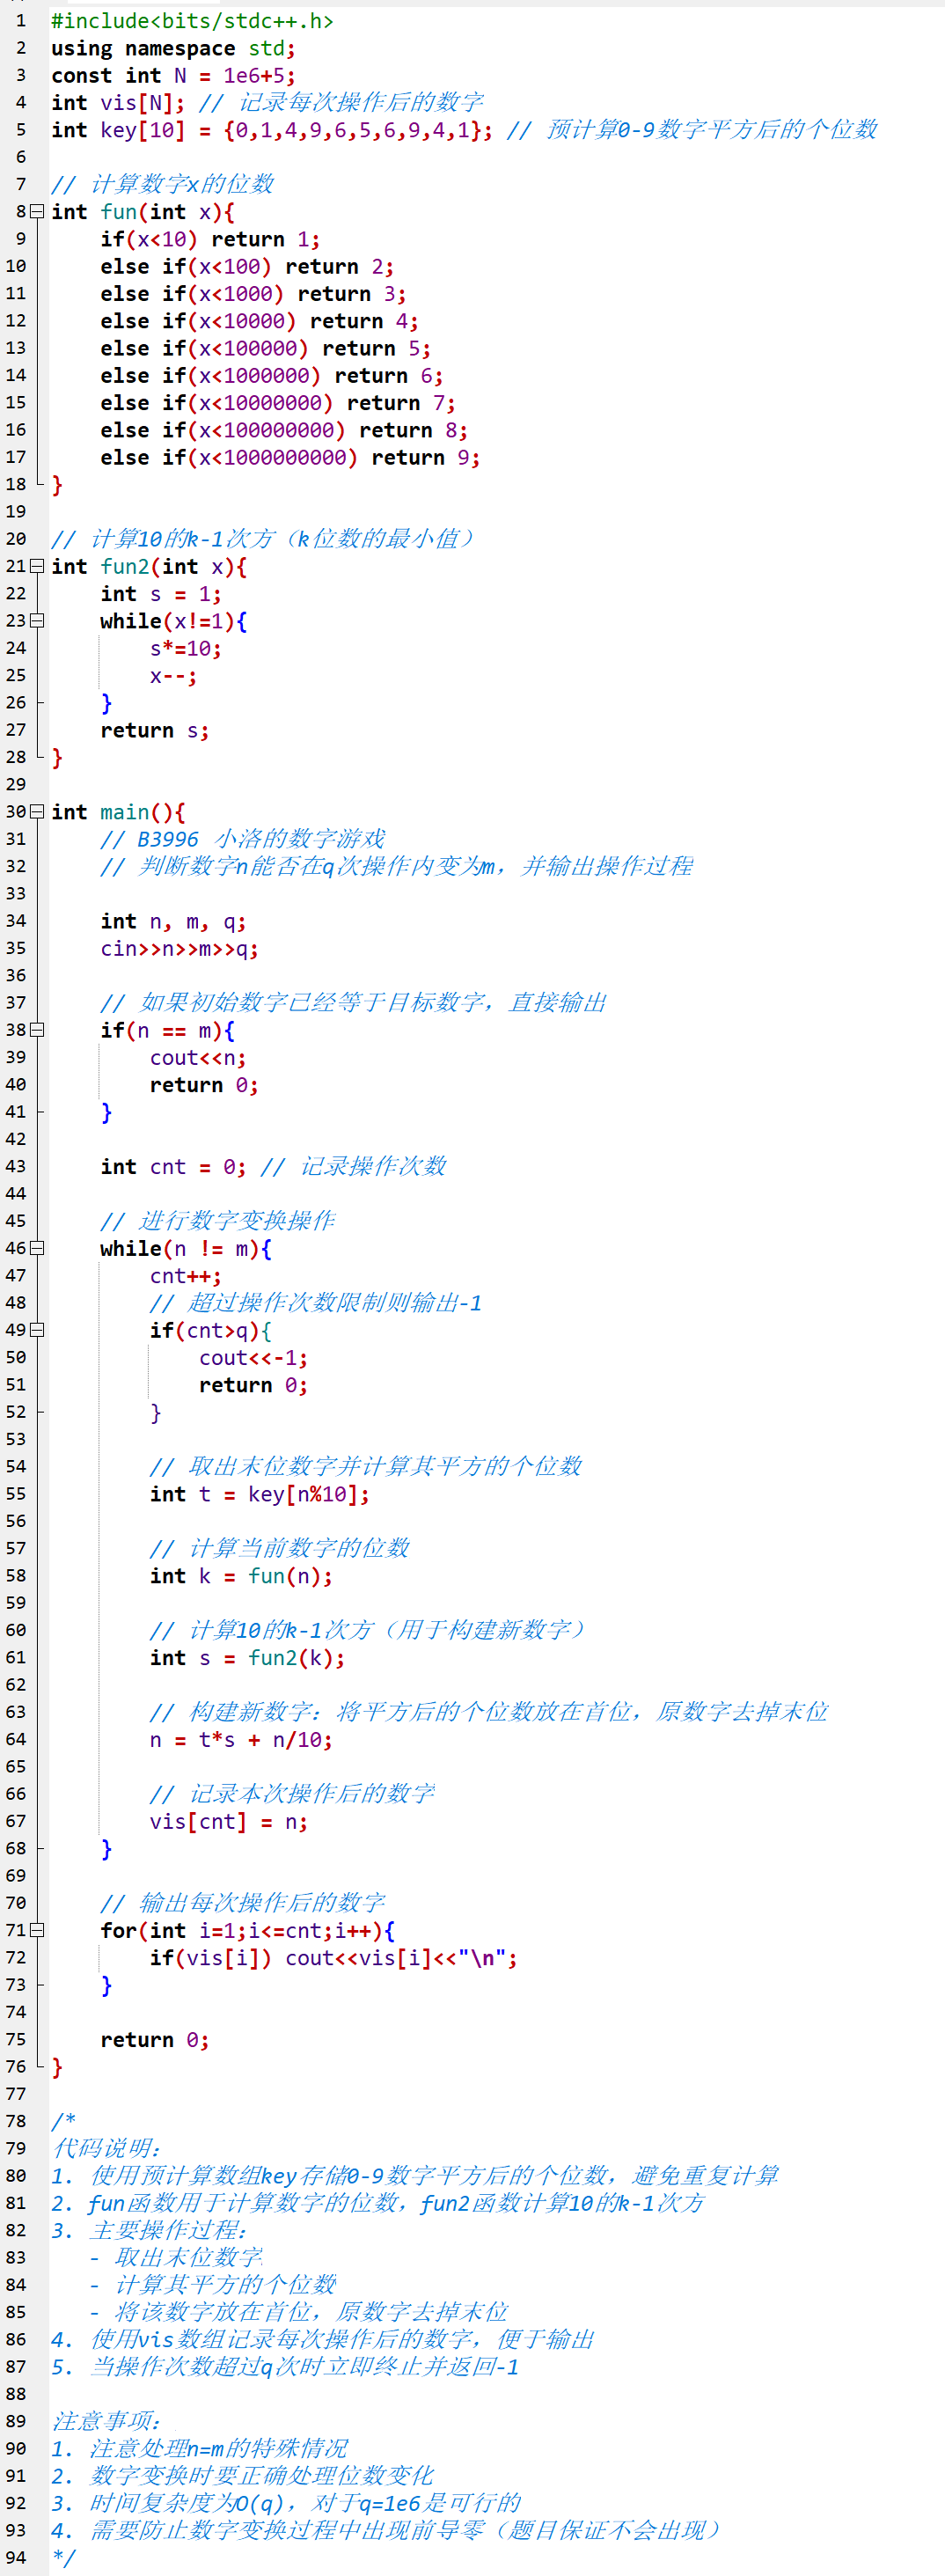Click the int k = fun(n); line
This screenshot has height=2576, width=945.
pos(241,1576)
